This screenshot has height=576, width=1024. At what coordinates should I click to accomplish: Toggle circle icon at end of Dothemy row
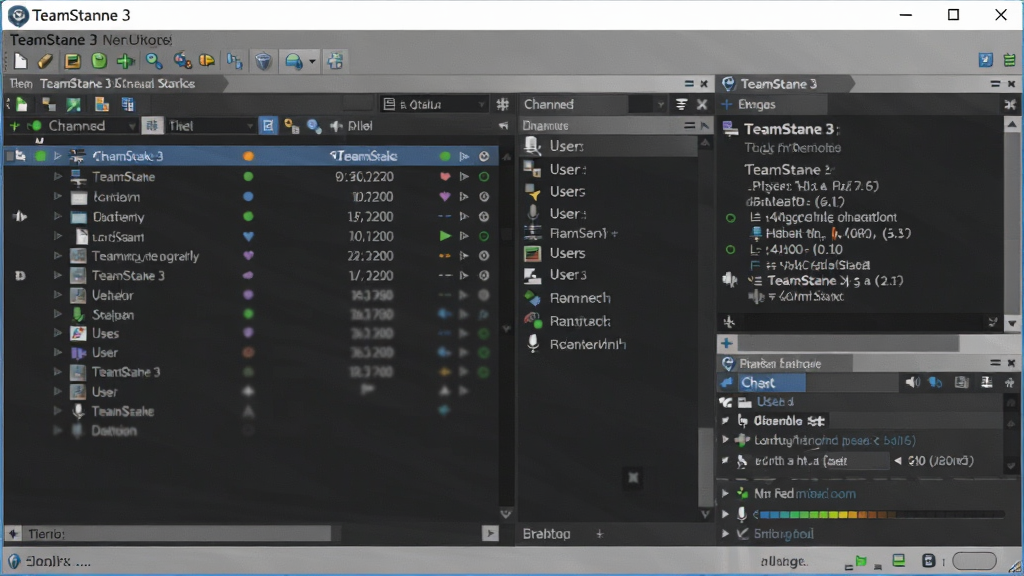click(x=484, y=216)
